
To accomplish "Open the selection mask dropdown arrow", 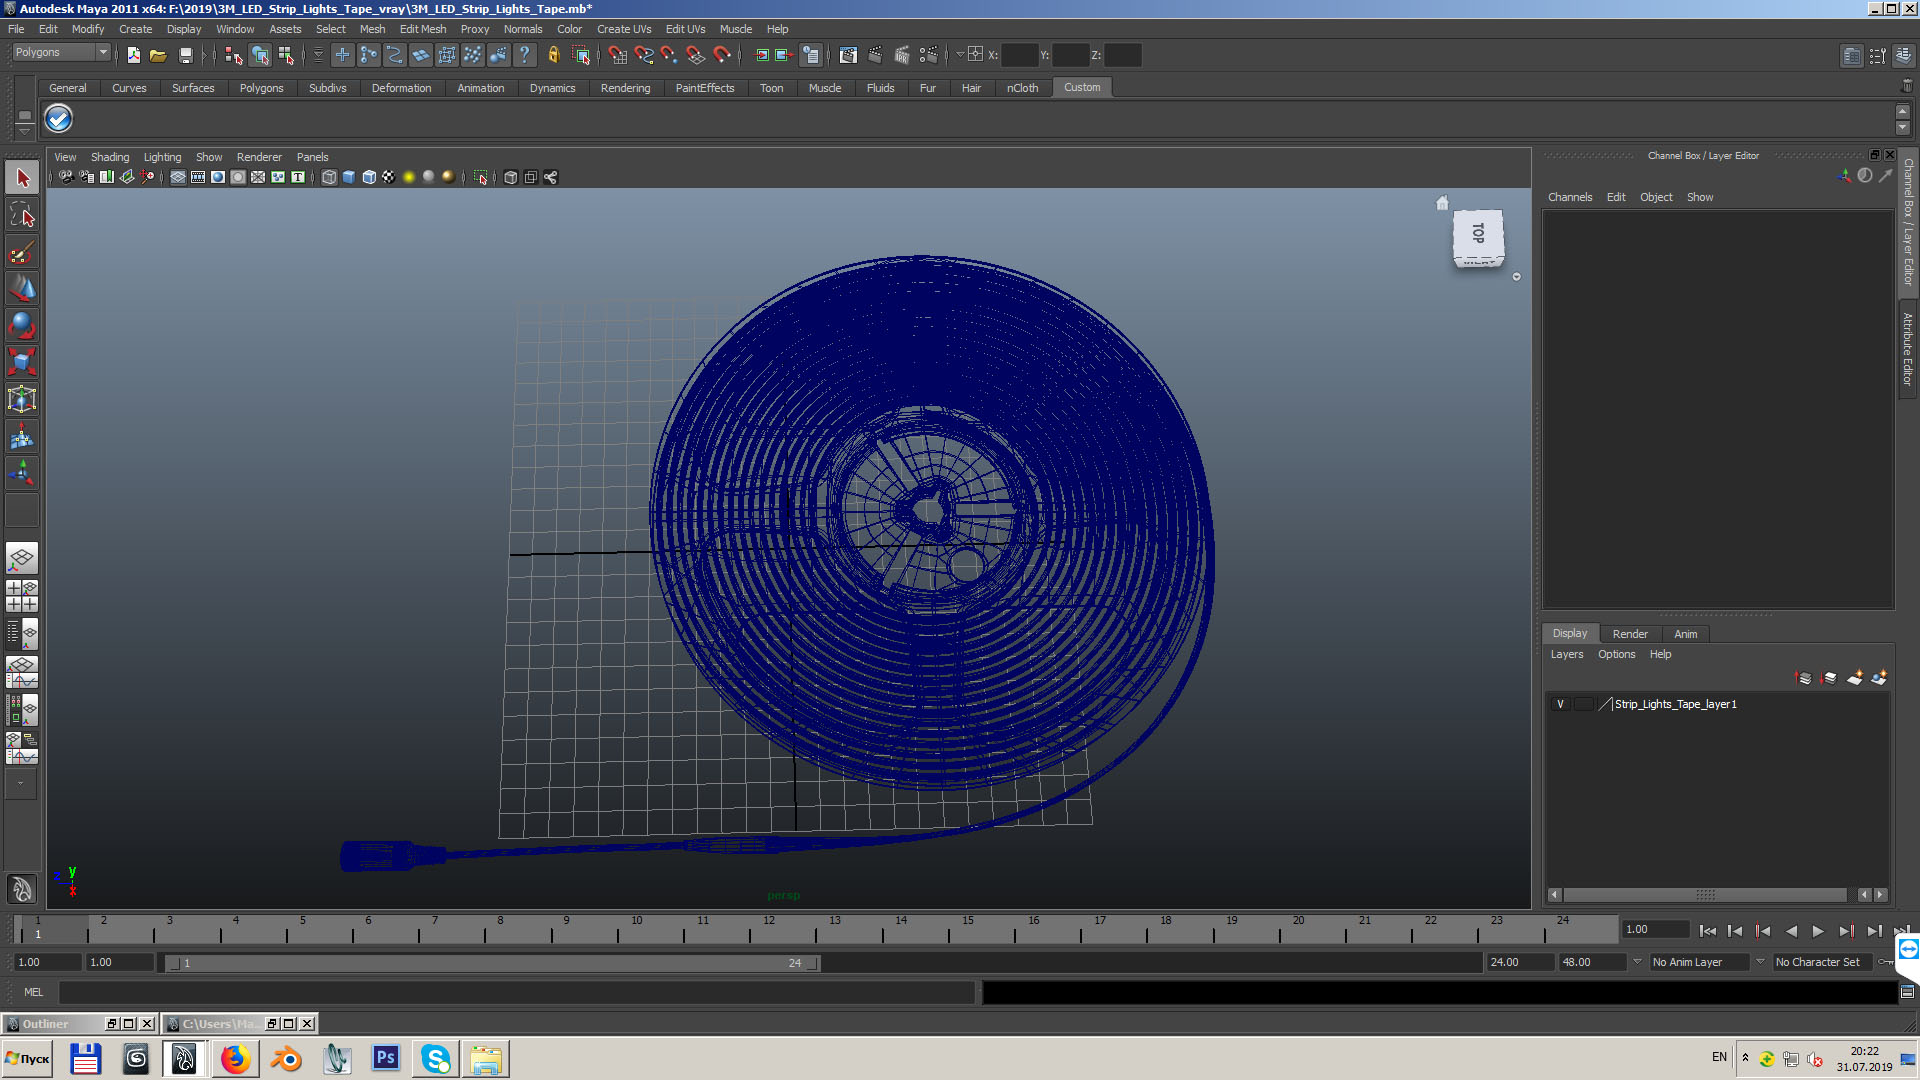I will pyautogui.click(x=318, y=55).
